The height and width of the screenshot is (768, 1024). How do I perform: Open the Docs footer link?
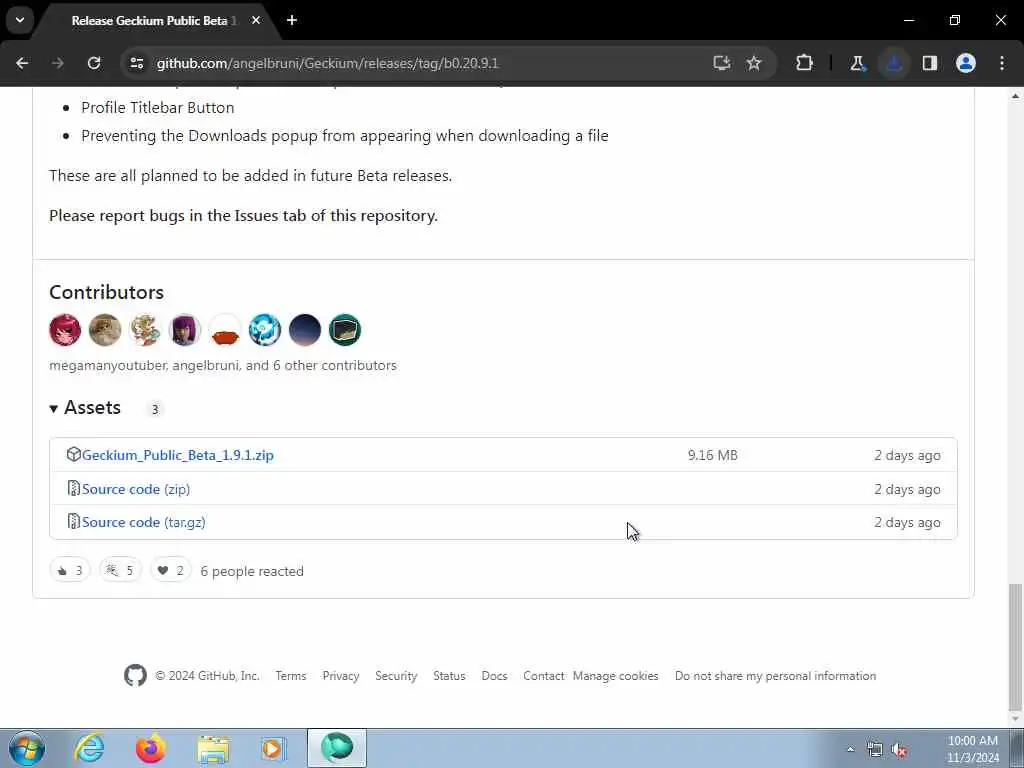click(494, 676)
